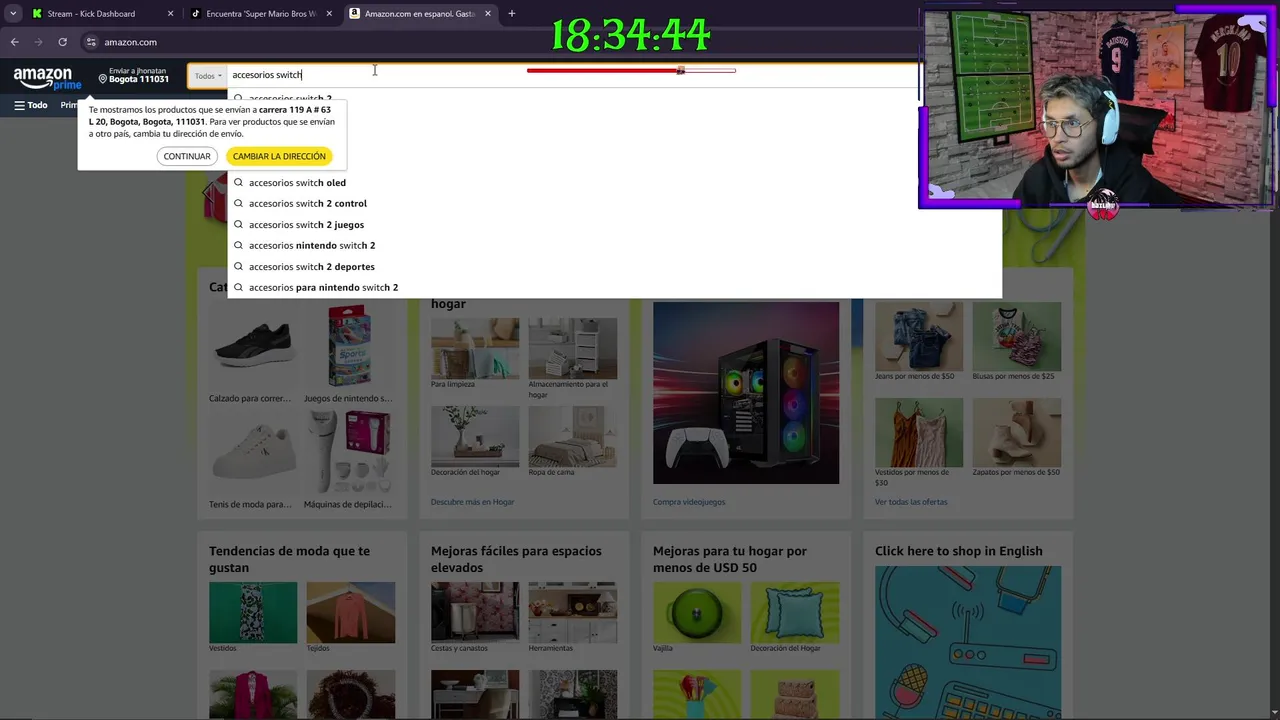1280x720 pixels.
Task: Open the shop in English illustration
Action: [968, 643]
